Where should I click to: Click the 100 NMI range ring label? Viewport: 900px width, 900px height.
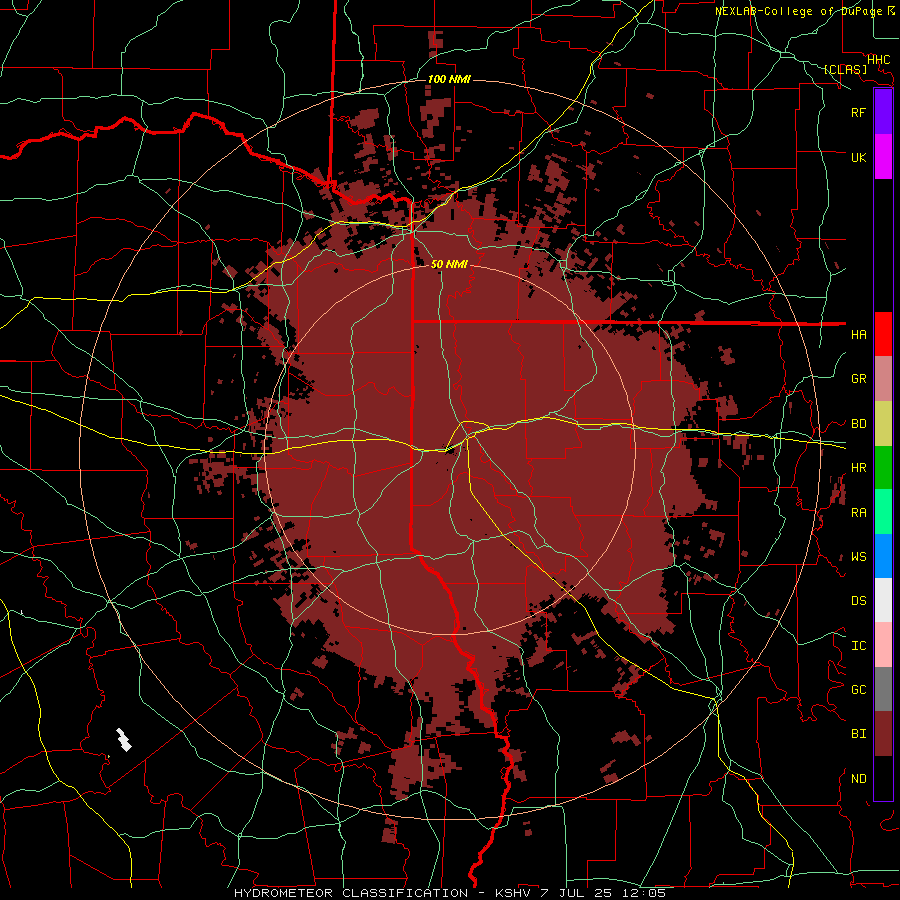449,79
